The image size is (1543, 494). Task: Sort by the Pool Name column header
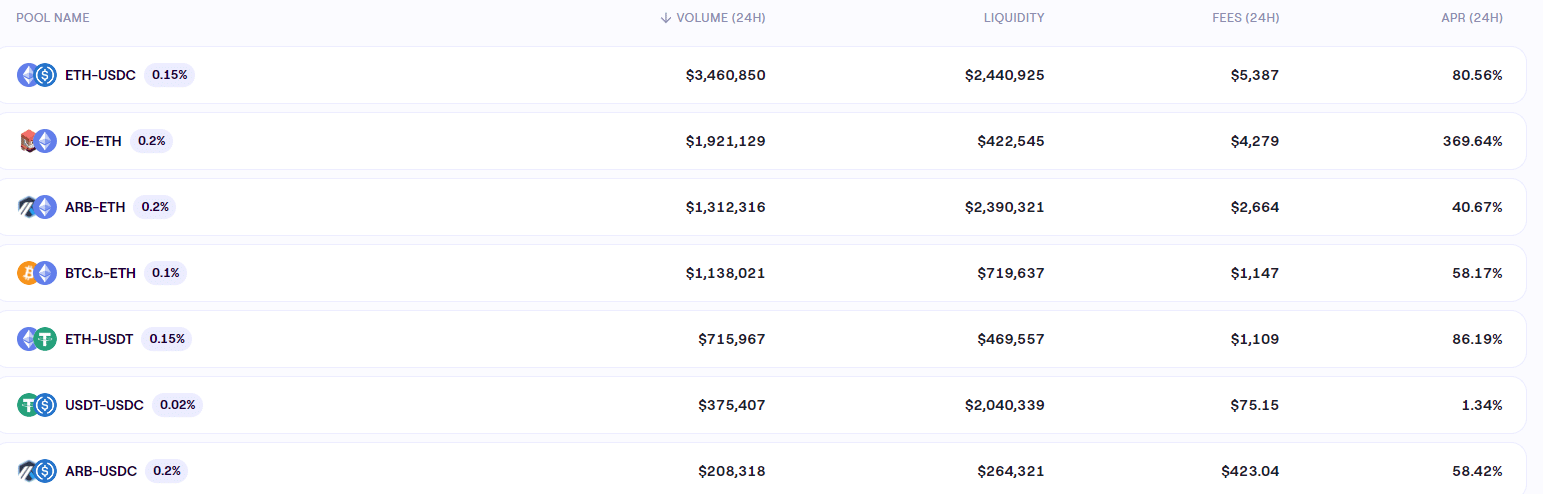52,18
